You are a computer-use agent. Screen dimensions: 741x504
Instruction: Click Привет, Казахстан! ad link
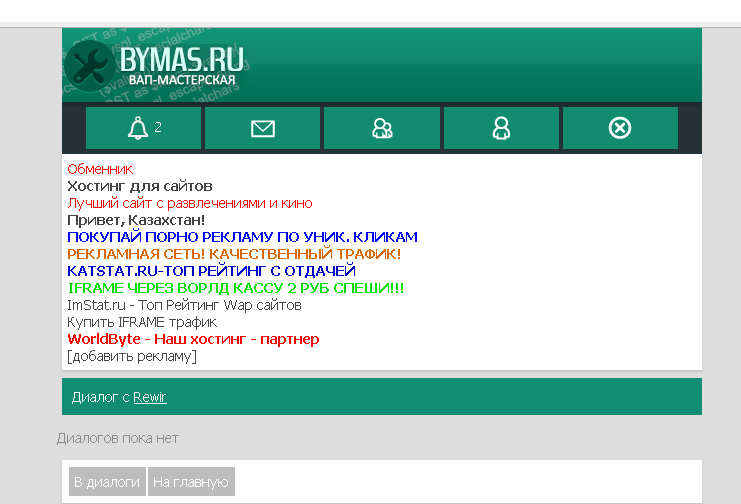click(136, 220)
